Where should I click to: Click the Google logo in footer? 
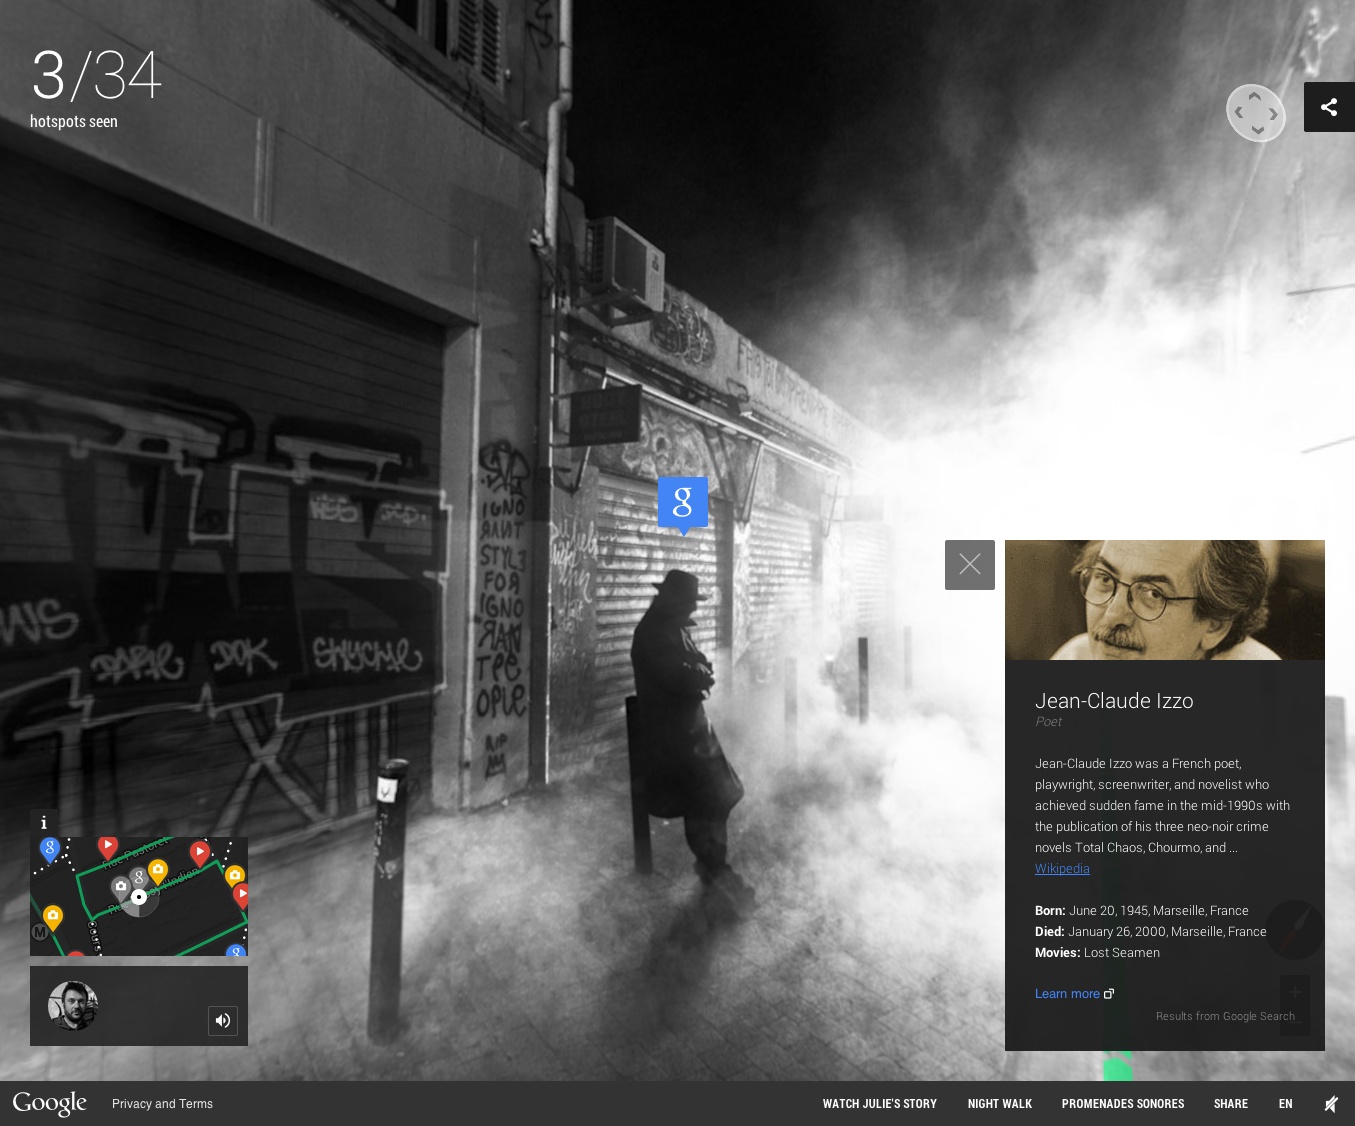coord(50,1104)
